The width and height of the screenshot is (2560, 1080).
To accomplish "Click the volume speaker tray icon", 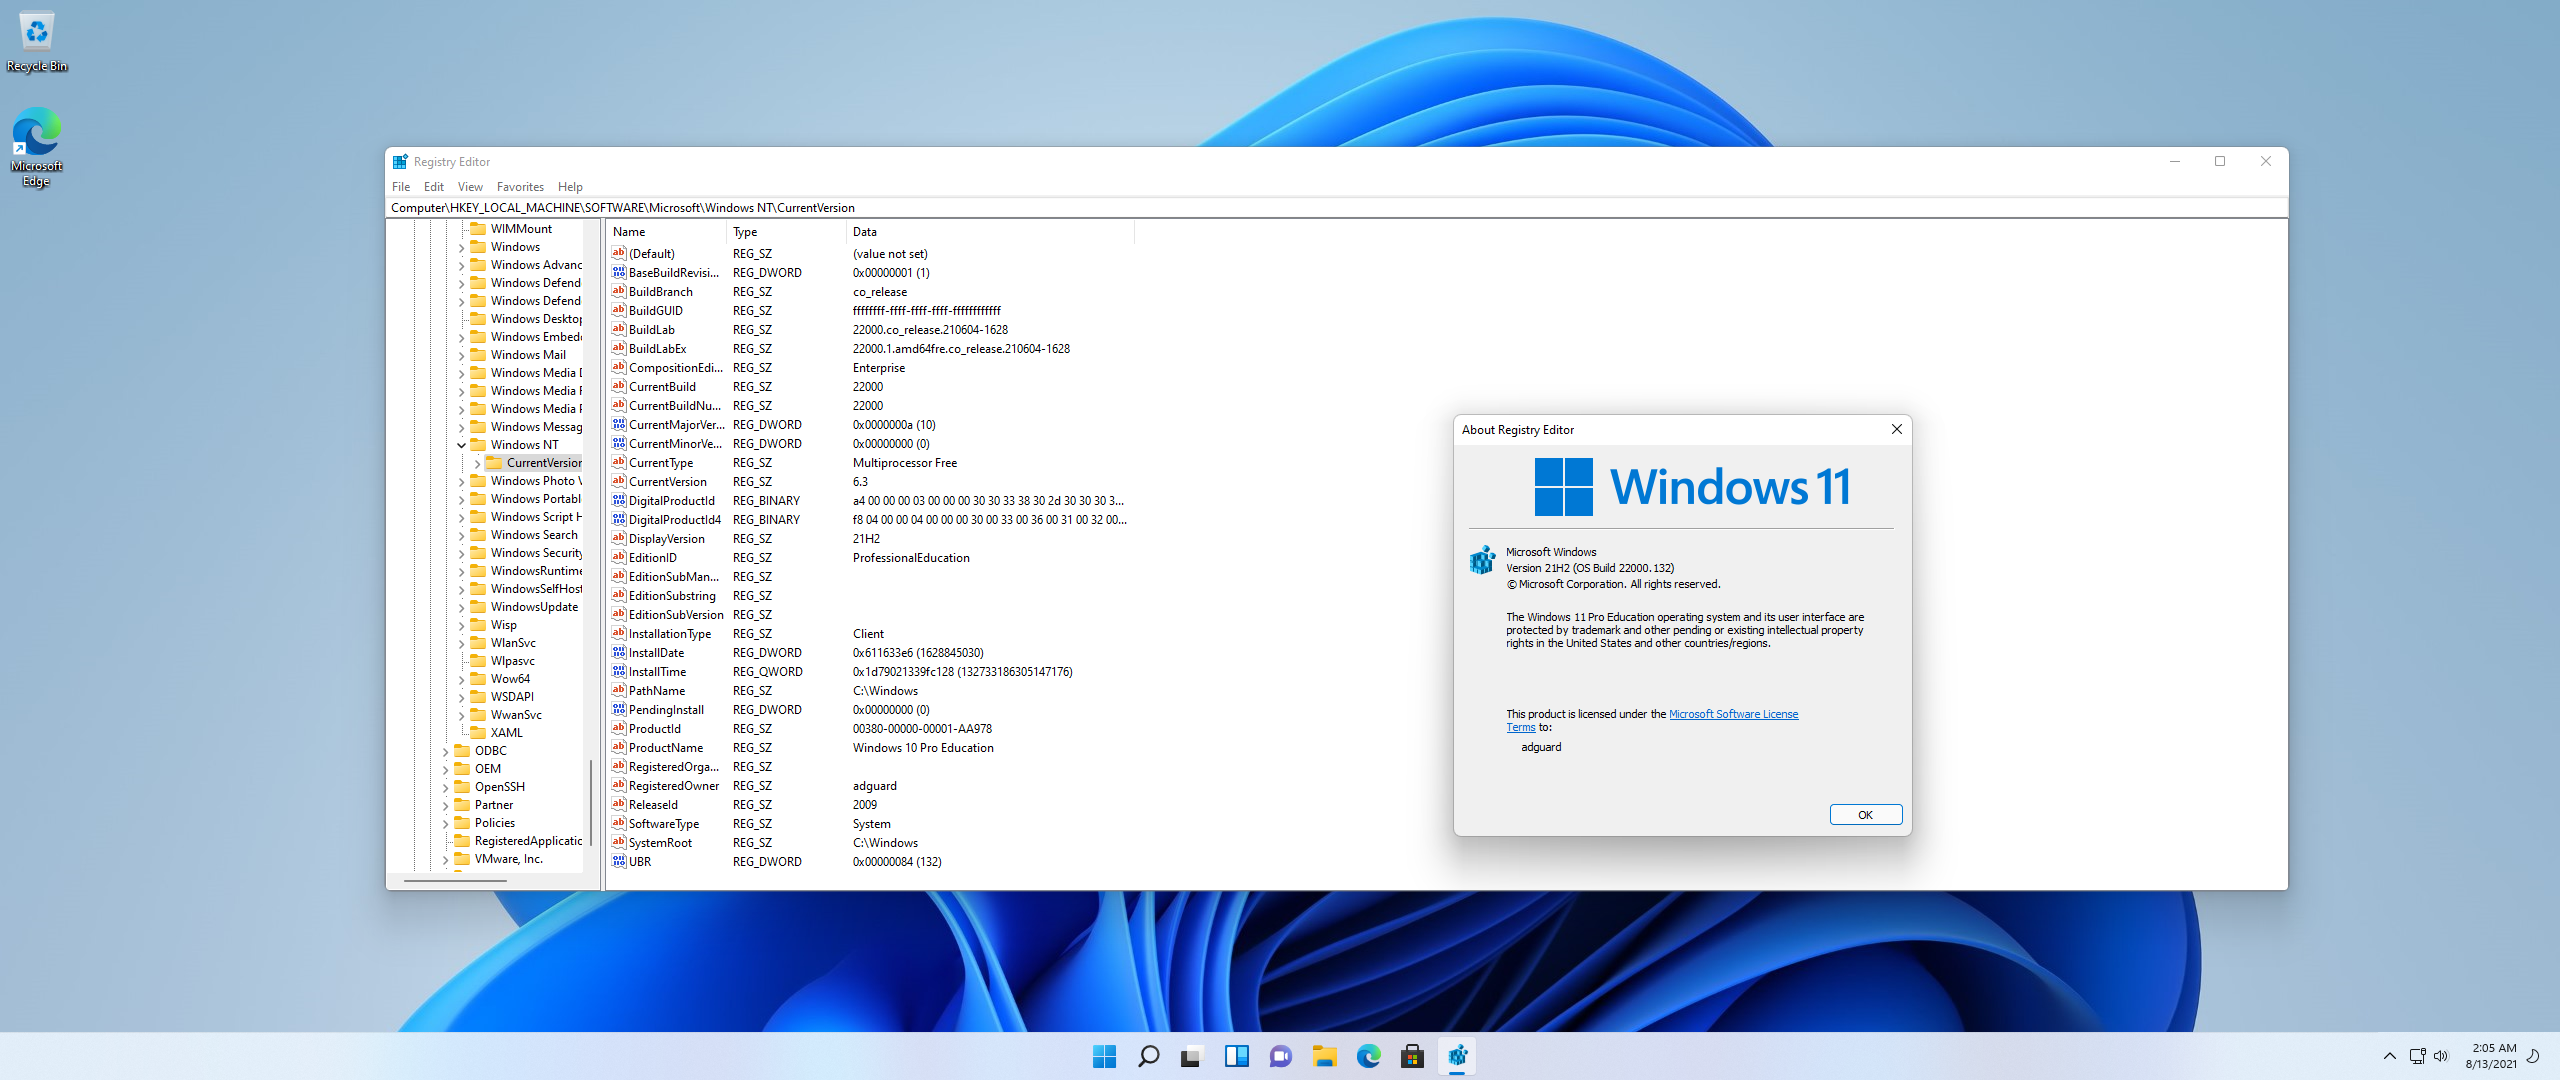I will pyautogui.click(x=2441, y=1056).
